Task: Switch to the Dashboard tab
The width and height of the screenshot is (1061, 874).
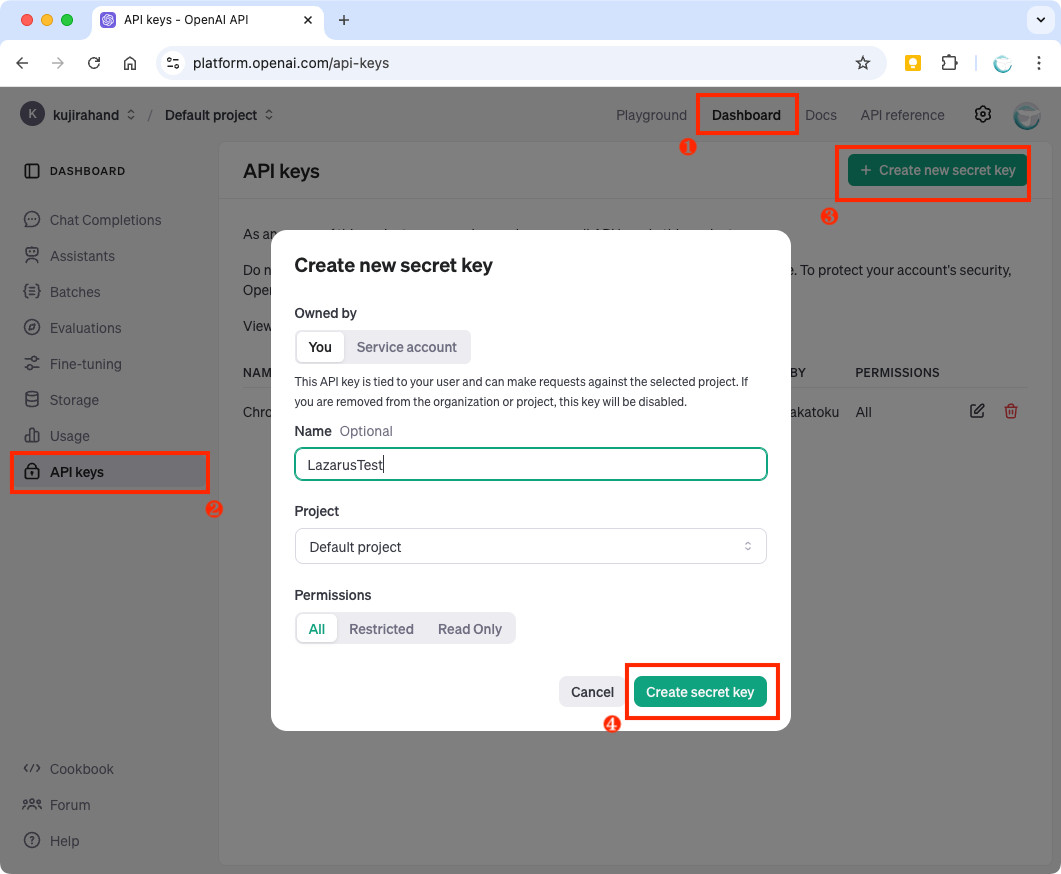Action: pyautogui.click(x=746, y=115)
